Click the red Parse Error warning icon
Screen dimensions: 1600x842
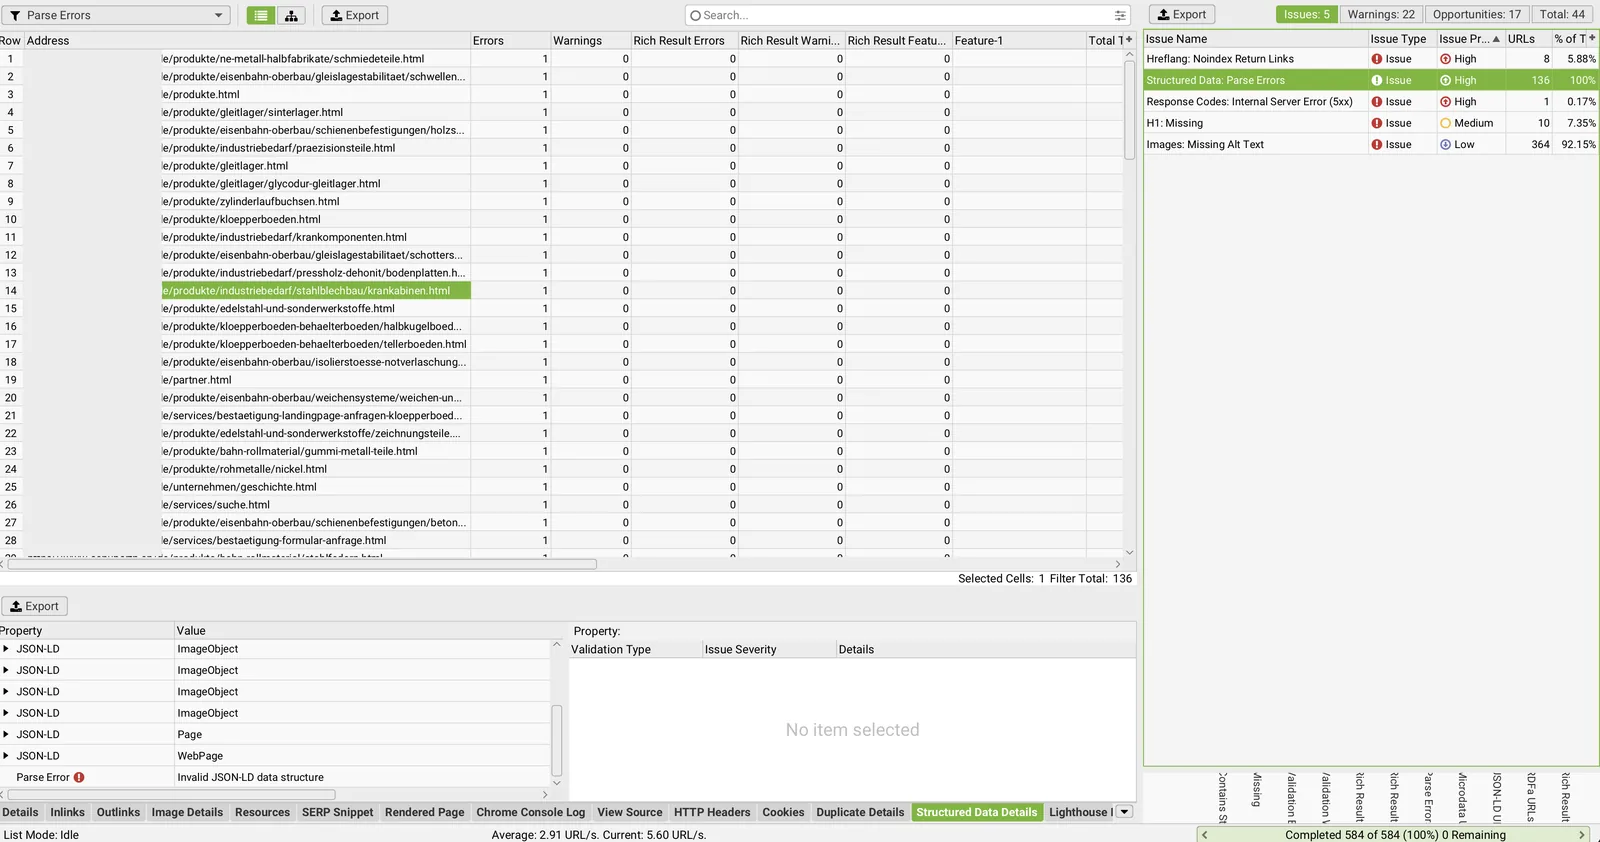79,777
